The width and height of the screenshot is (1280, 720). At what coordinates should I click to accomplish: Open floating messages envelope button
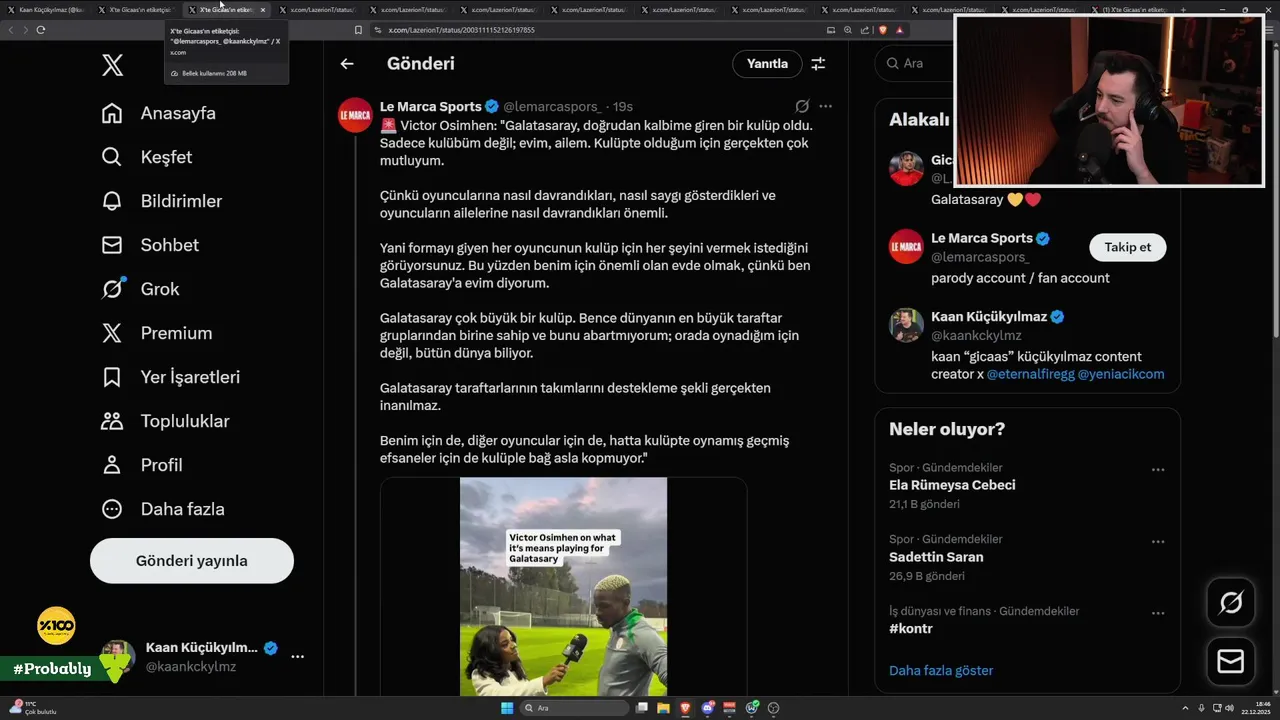click(x=1231, y=662)
